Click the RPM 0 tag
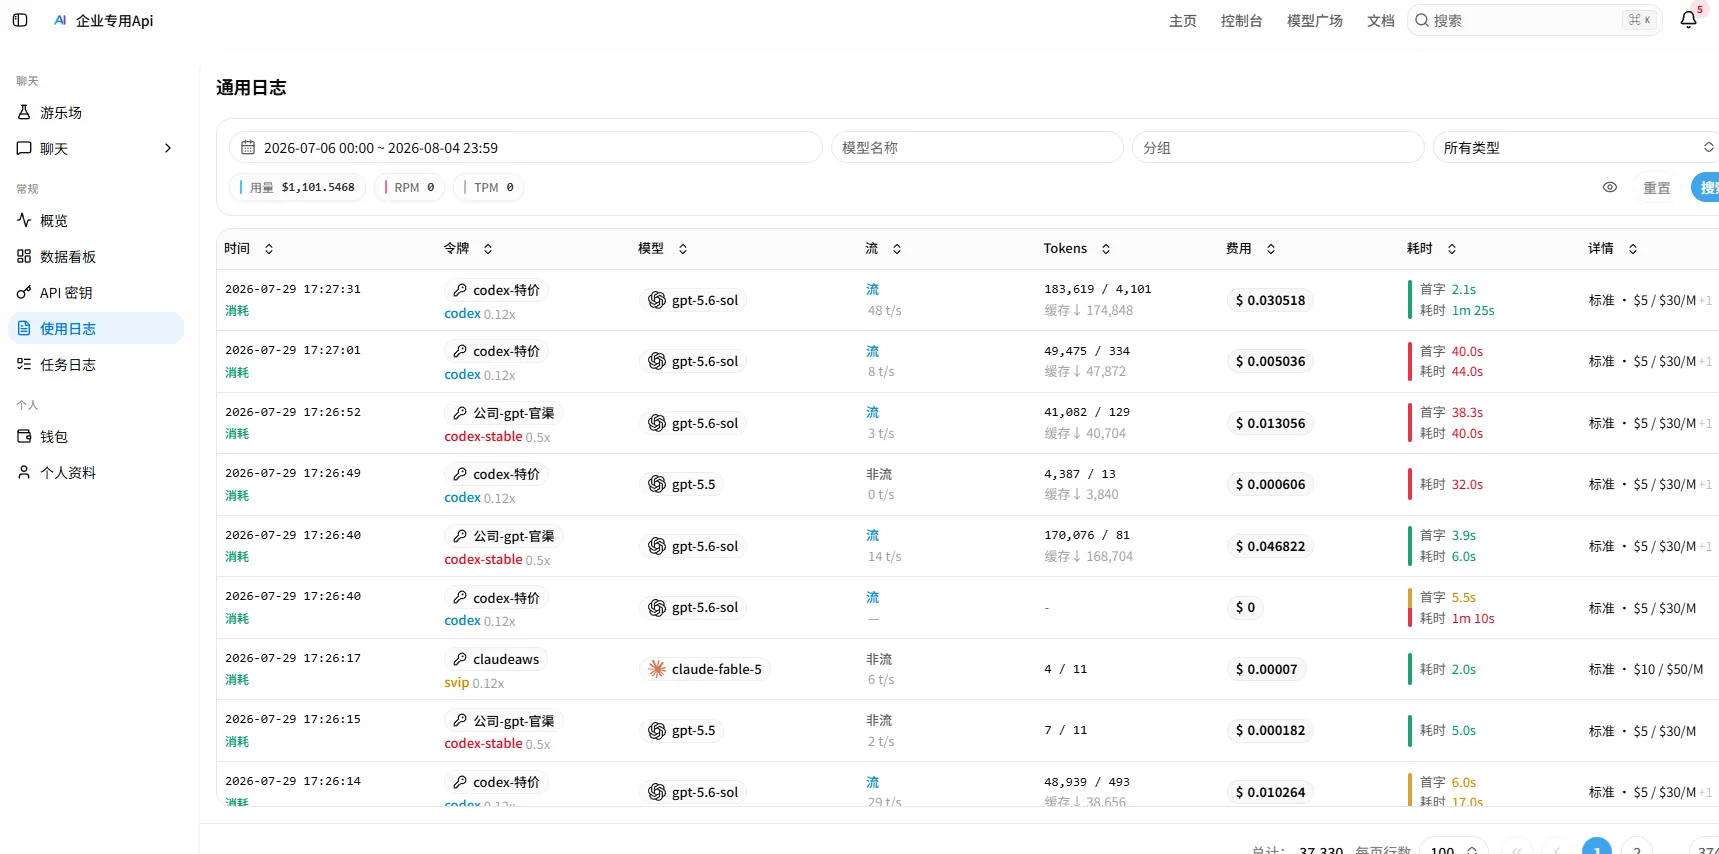The image size is (1719, 854). click(x=409, y=187)
